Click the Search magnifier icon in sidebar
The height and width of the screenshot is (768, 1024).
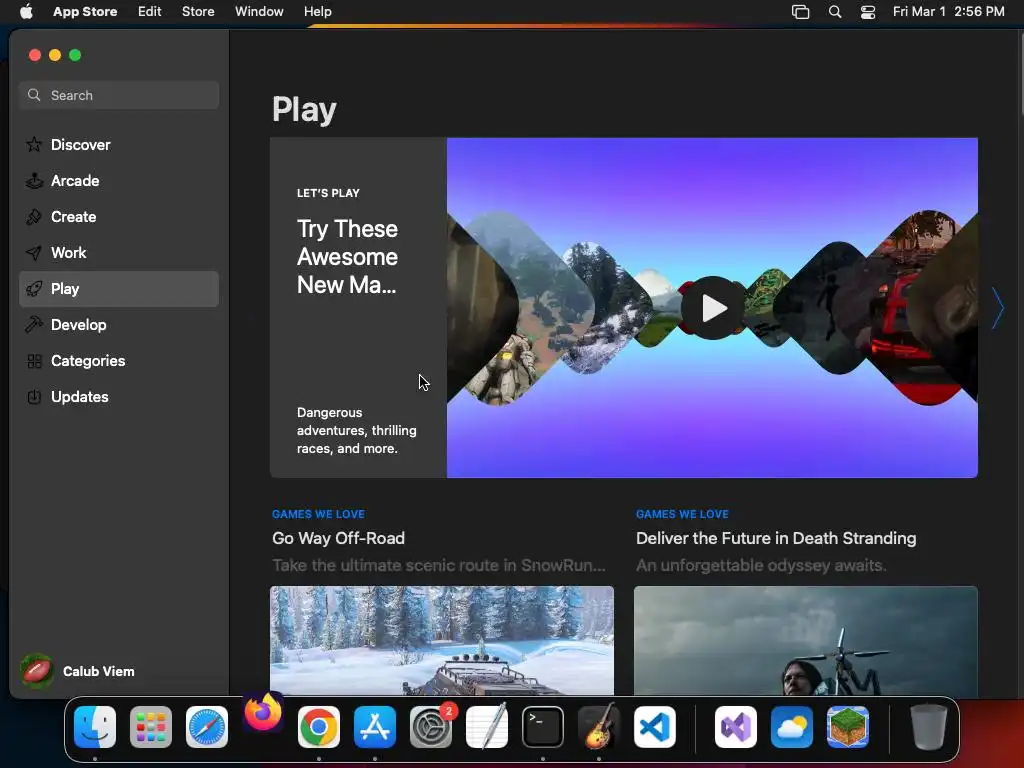click(x=34, y=95)
